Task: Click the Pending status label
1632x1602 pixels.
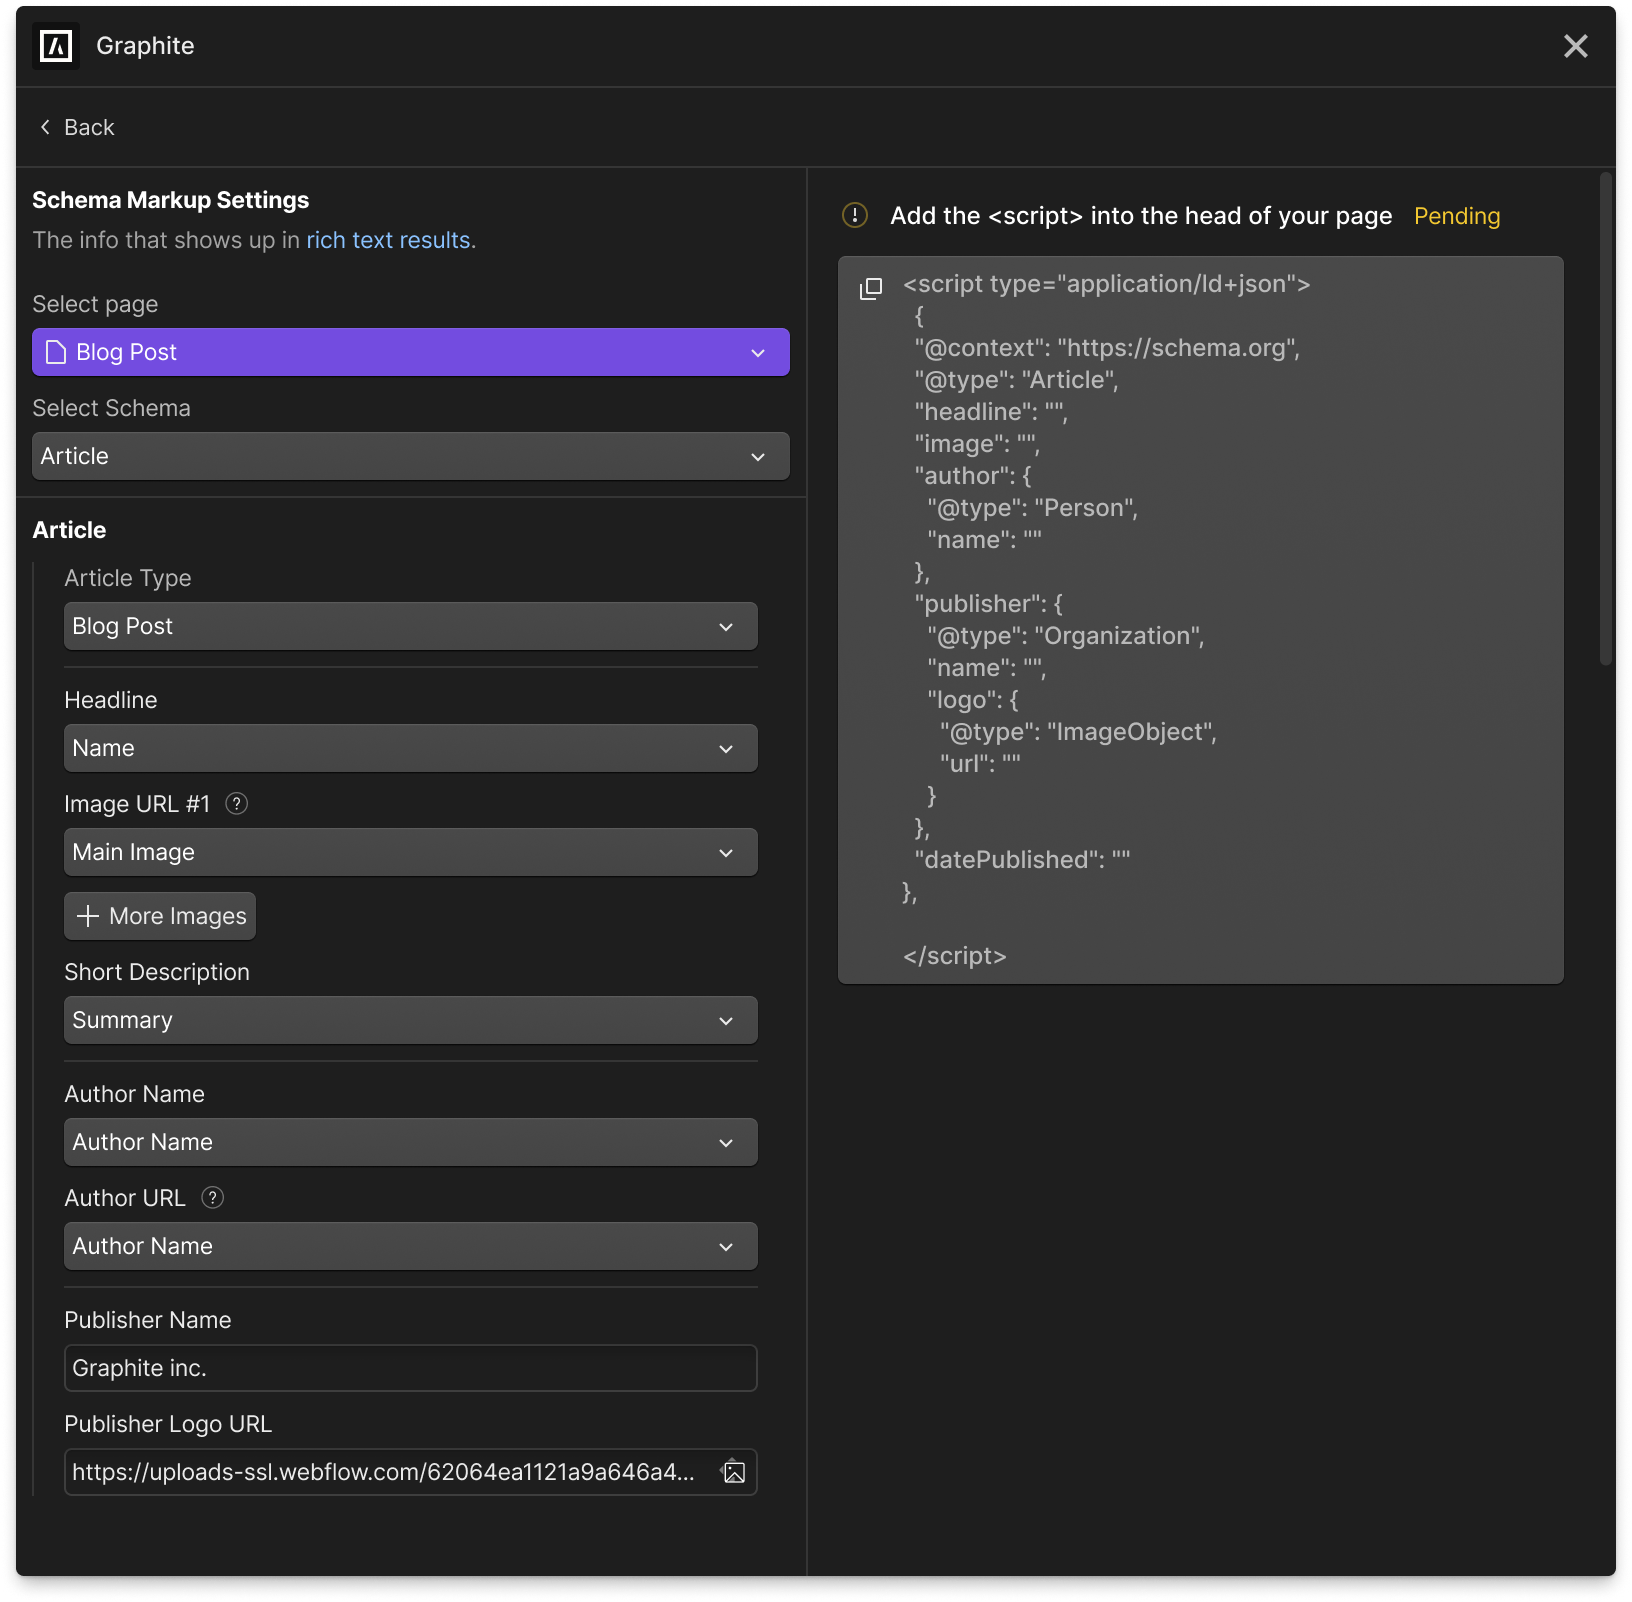Action: 1457,216
